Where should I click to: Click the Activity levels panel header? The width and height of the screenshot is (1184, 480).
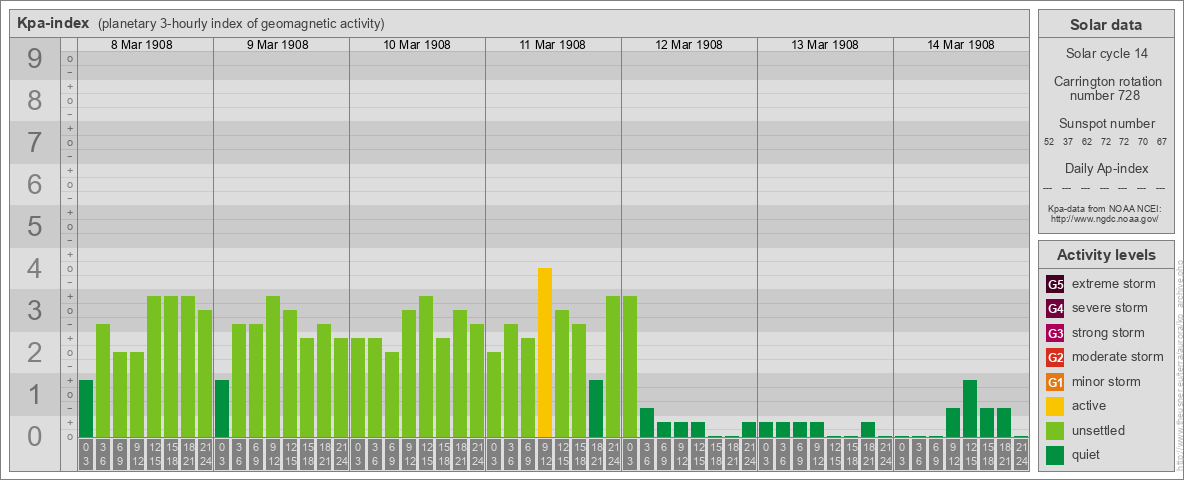pyautogui.click(x=1105, y=255)
